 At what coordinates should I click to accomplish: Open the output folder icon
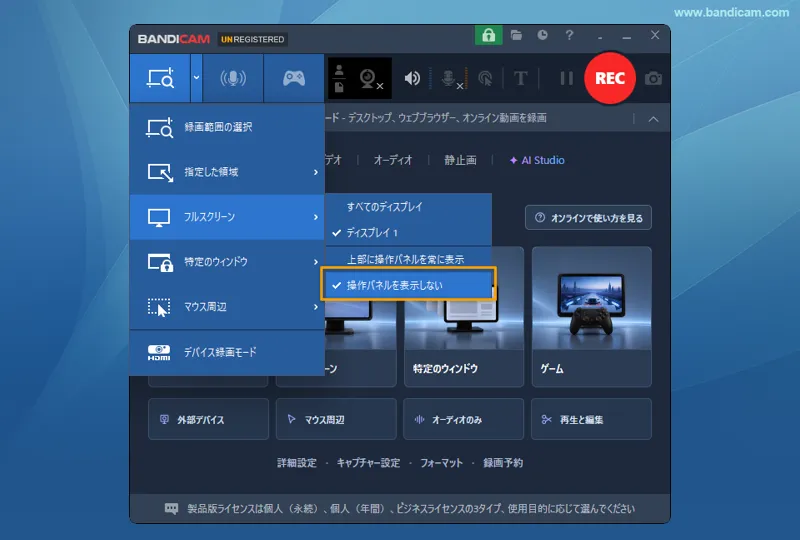click(x=516, y=35)
